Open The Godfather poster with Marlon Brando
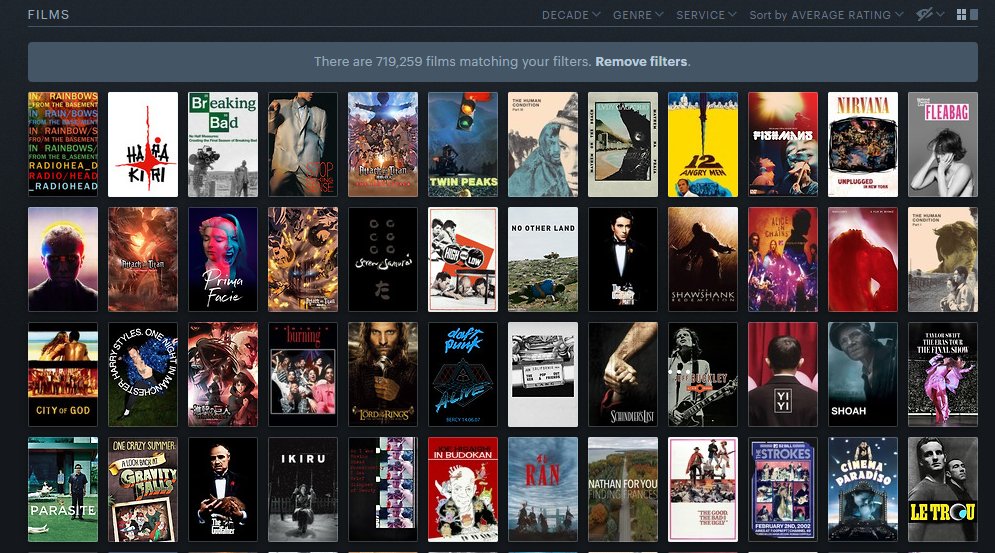 coord(223,489)
